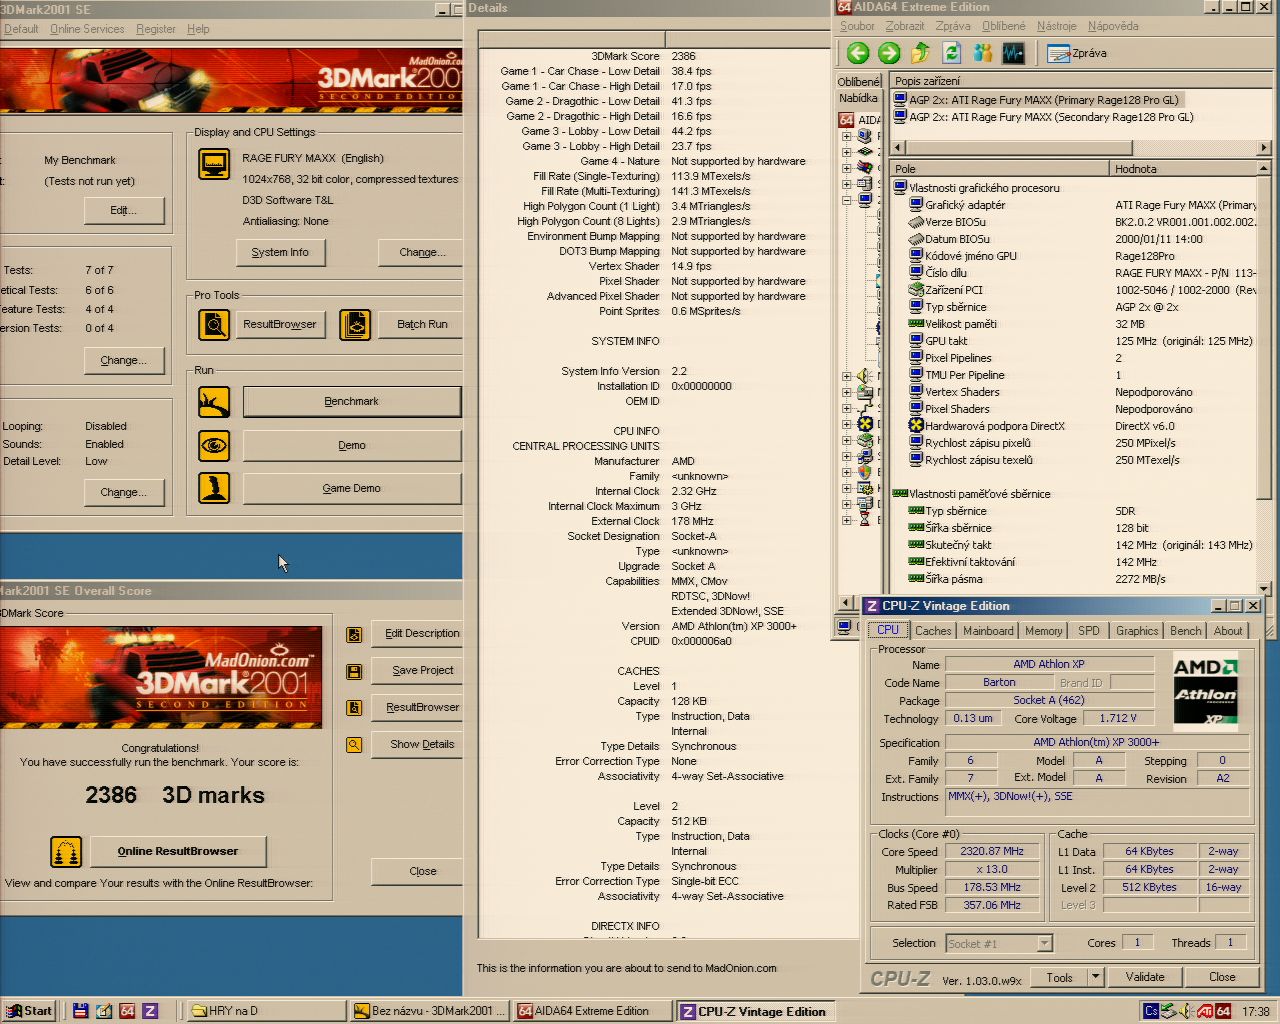This screenshot has width=1280, height=1024.
Task: Select the Oblíbené tab in AIDA64
Action: point(858,81)
